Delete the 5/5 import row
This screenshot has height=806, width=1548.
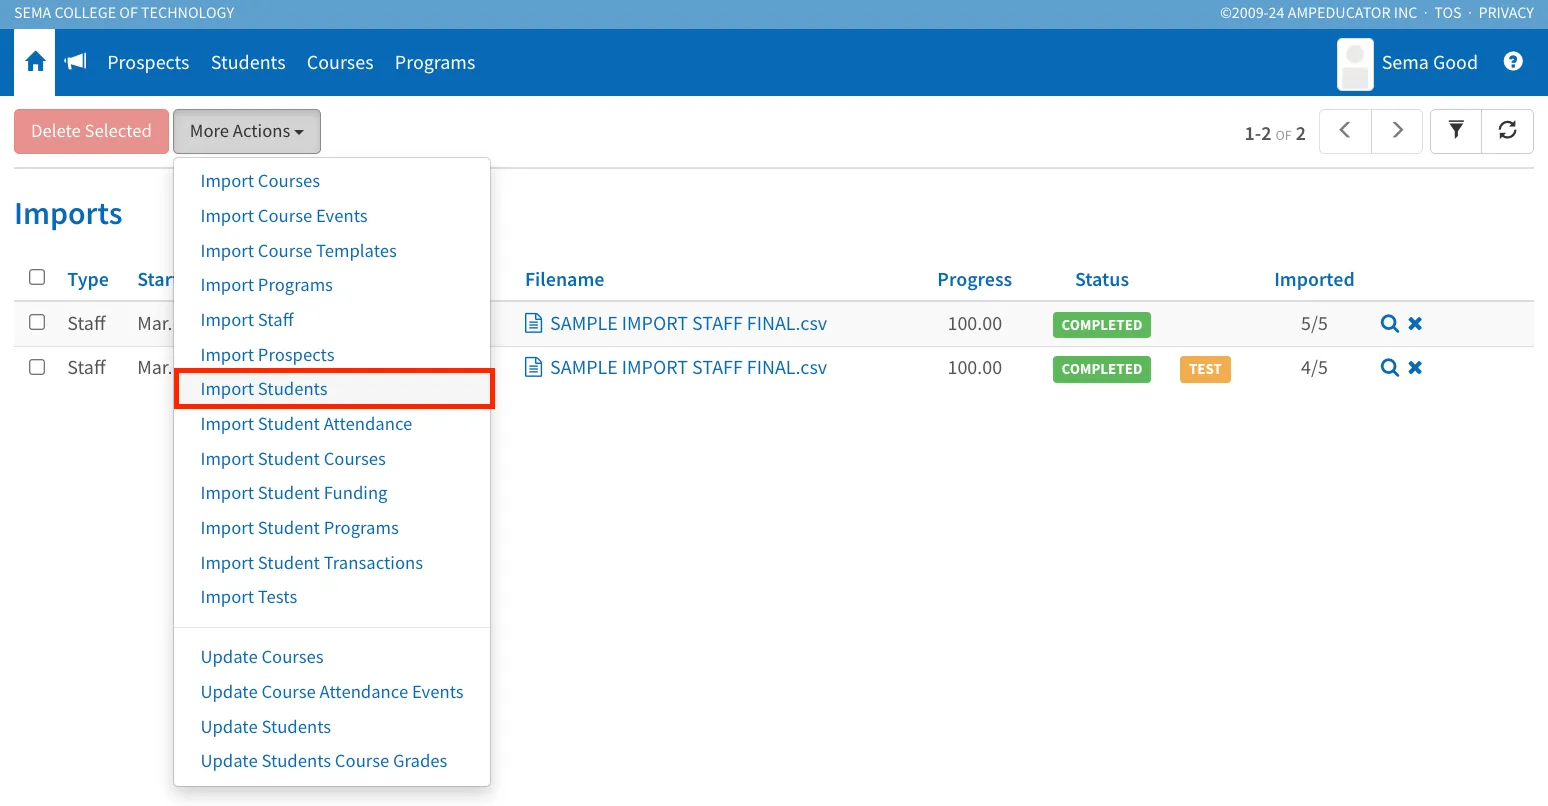pos(1415,324)
